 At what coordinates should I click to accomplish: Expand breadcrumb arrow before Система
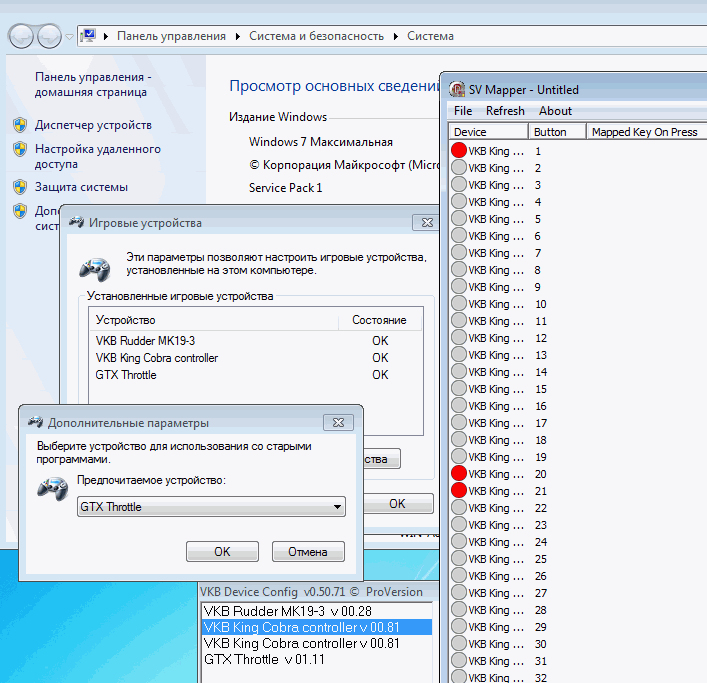(x=395, y=36)
